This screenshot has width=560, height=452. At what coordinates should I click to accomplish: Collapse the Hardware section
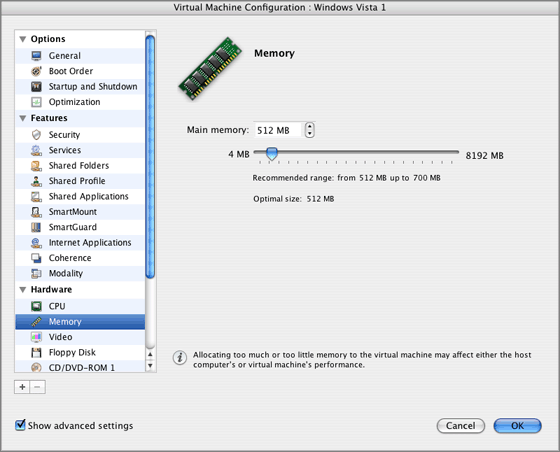pyautogui.click(x=22, y=290)
